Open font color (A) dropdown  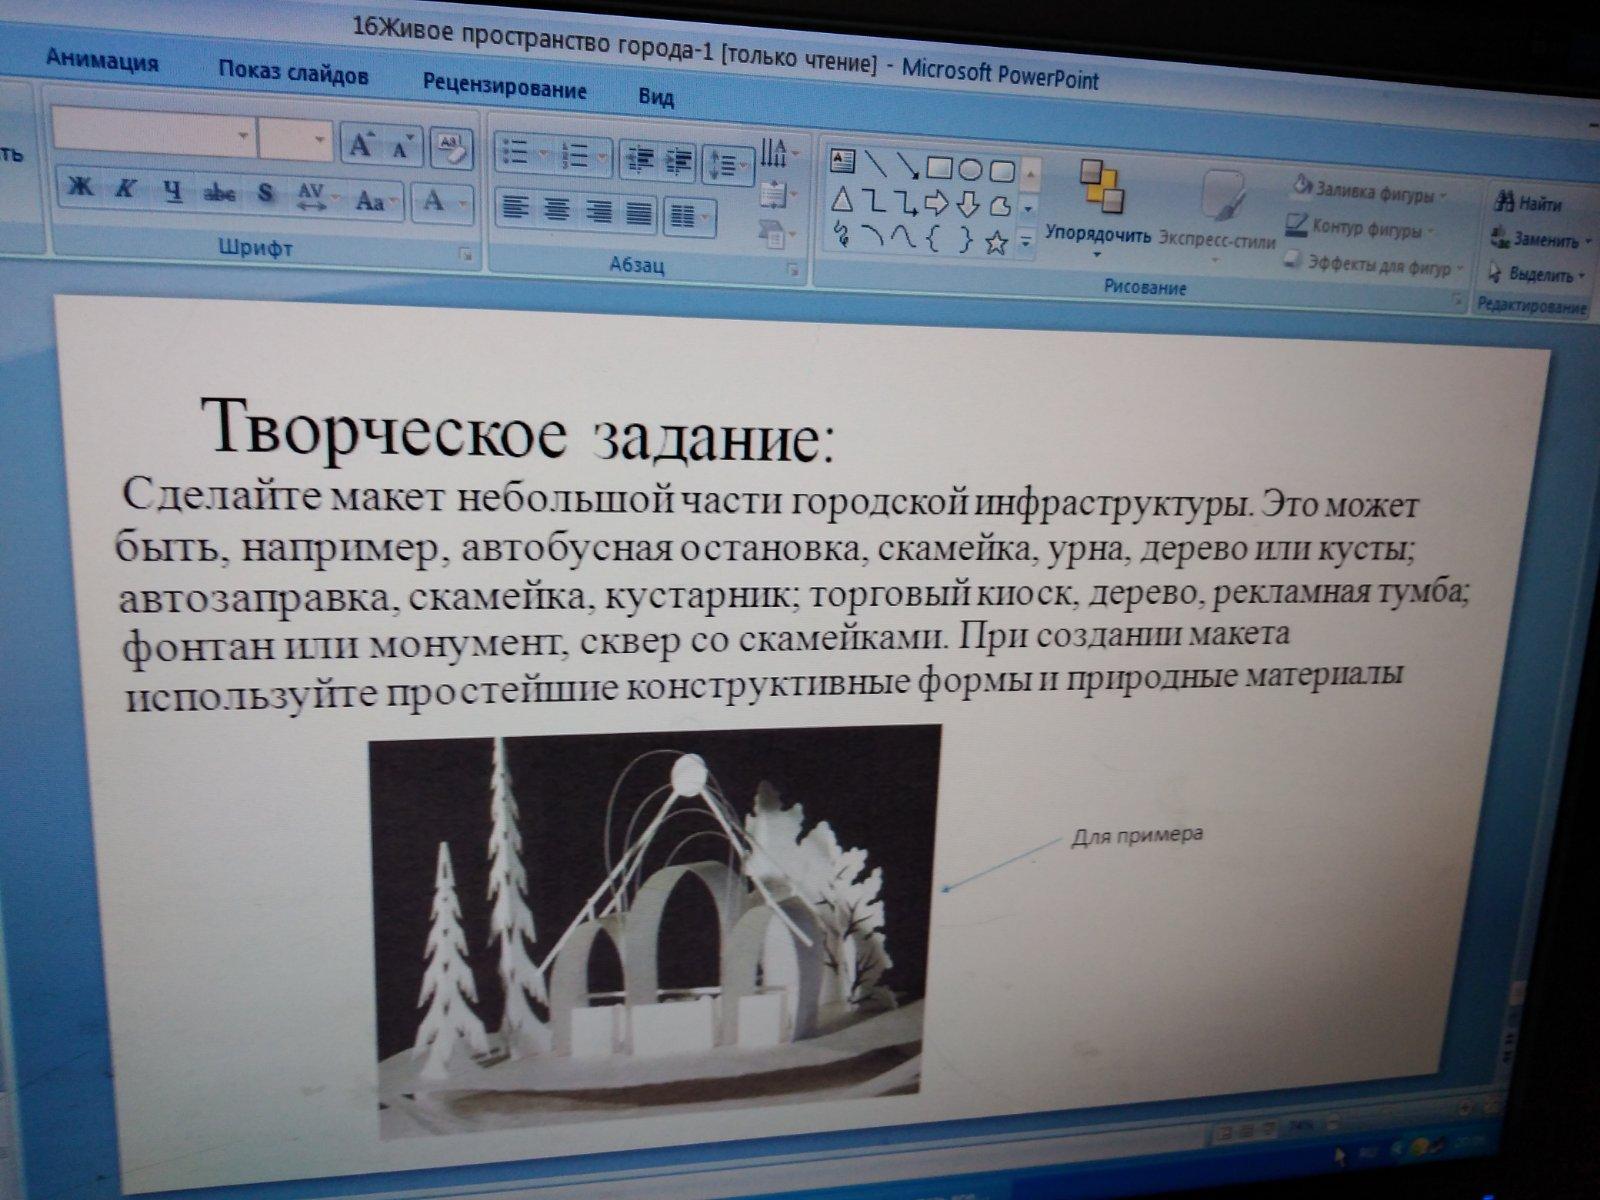(x=442, y=203)
